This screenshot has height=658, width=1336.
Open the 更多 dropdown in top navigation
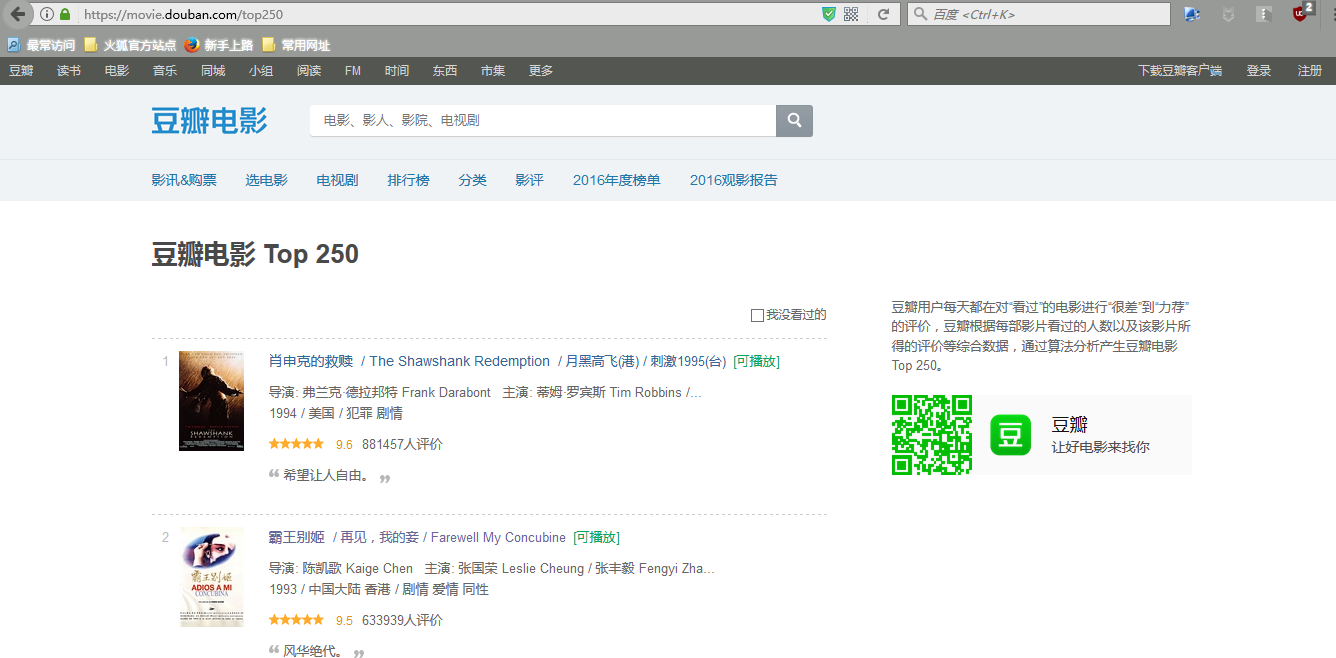tap(541, 71)
